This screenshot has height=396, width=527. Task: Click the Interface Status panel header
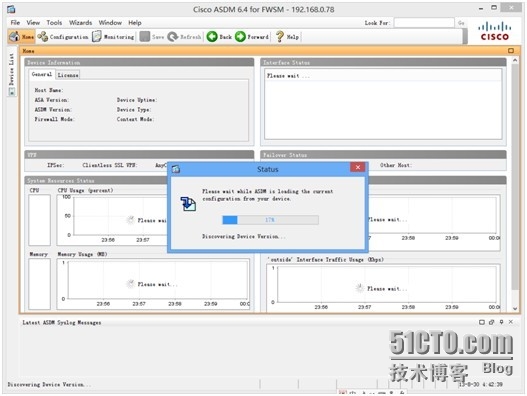click(383, 62)
